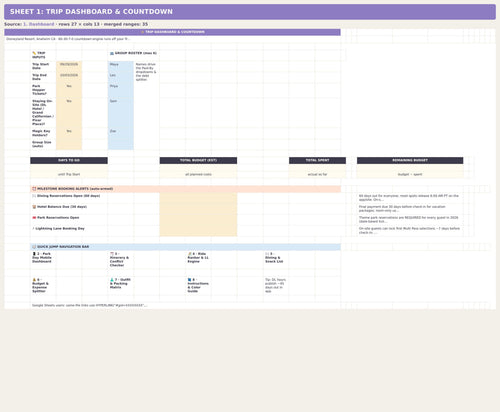
Task: Click the 'all planned costs' caption cell
Action: tap(198, 174)
